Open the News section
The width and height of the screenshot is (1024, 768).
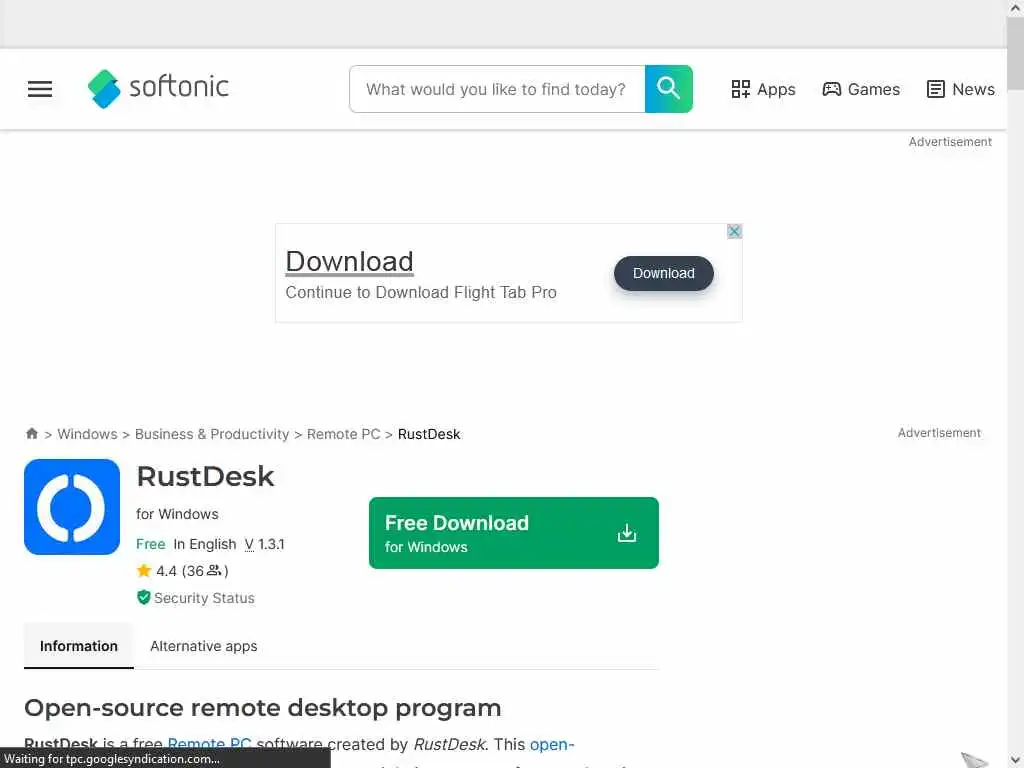tap(961, 89)
